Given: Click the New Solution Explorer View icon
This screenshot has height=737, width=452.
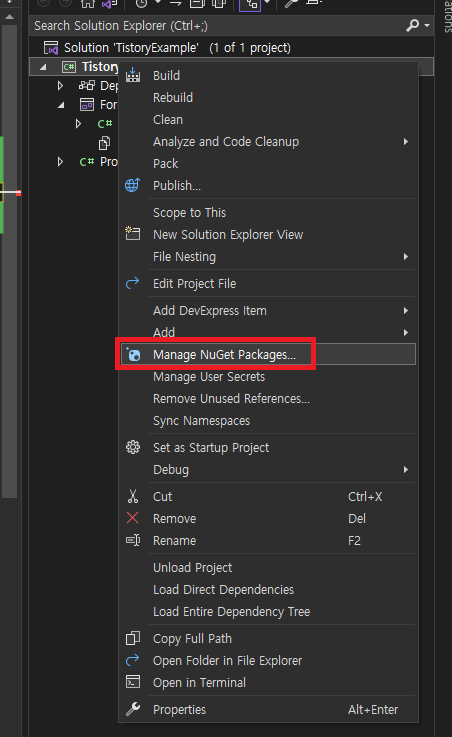Looking at the screenshot, I should [x=132, y=234].
